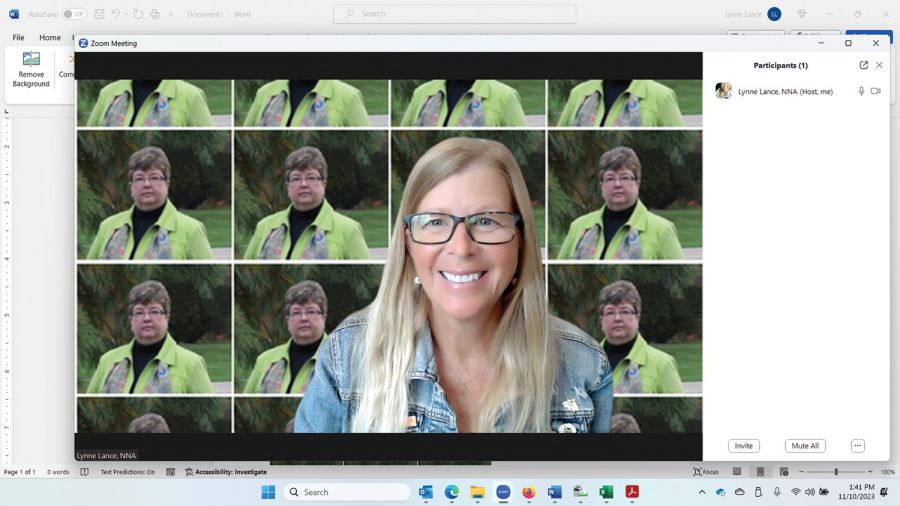Open the more options ellipsis in Participants
900x506 pixels.
[x=857, y=446]
